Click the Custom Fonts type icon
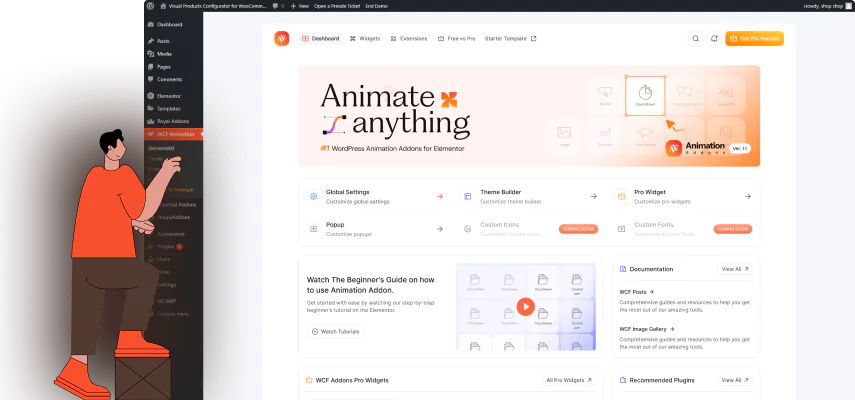855x400 pixels. [x=621, y=229]
